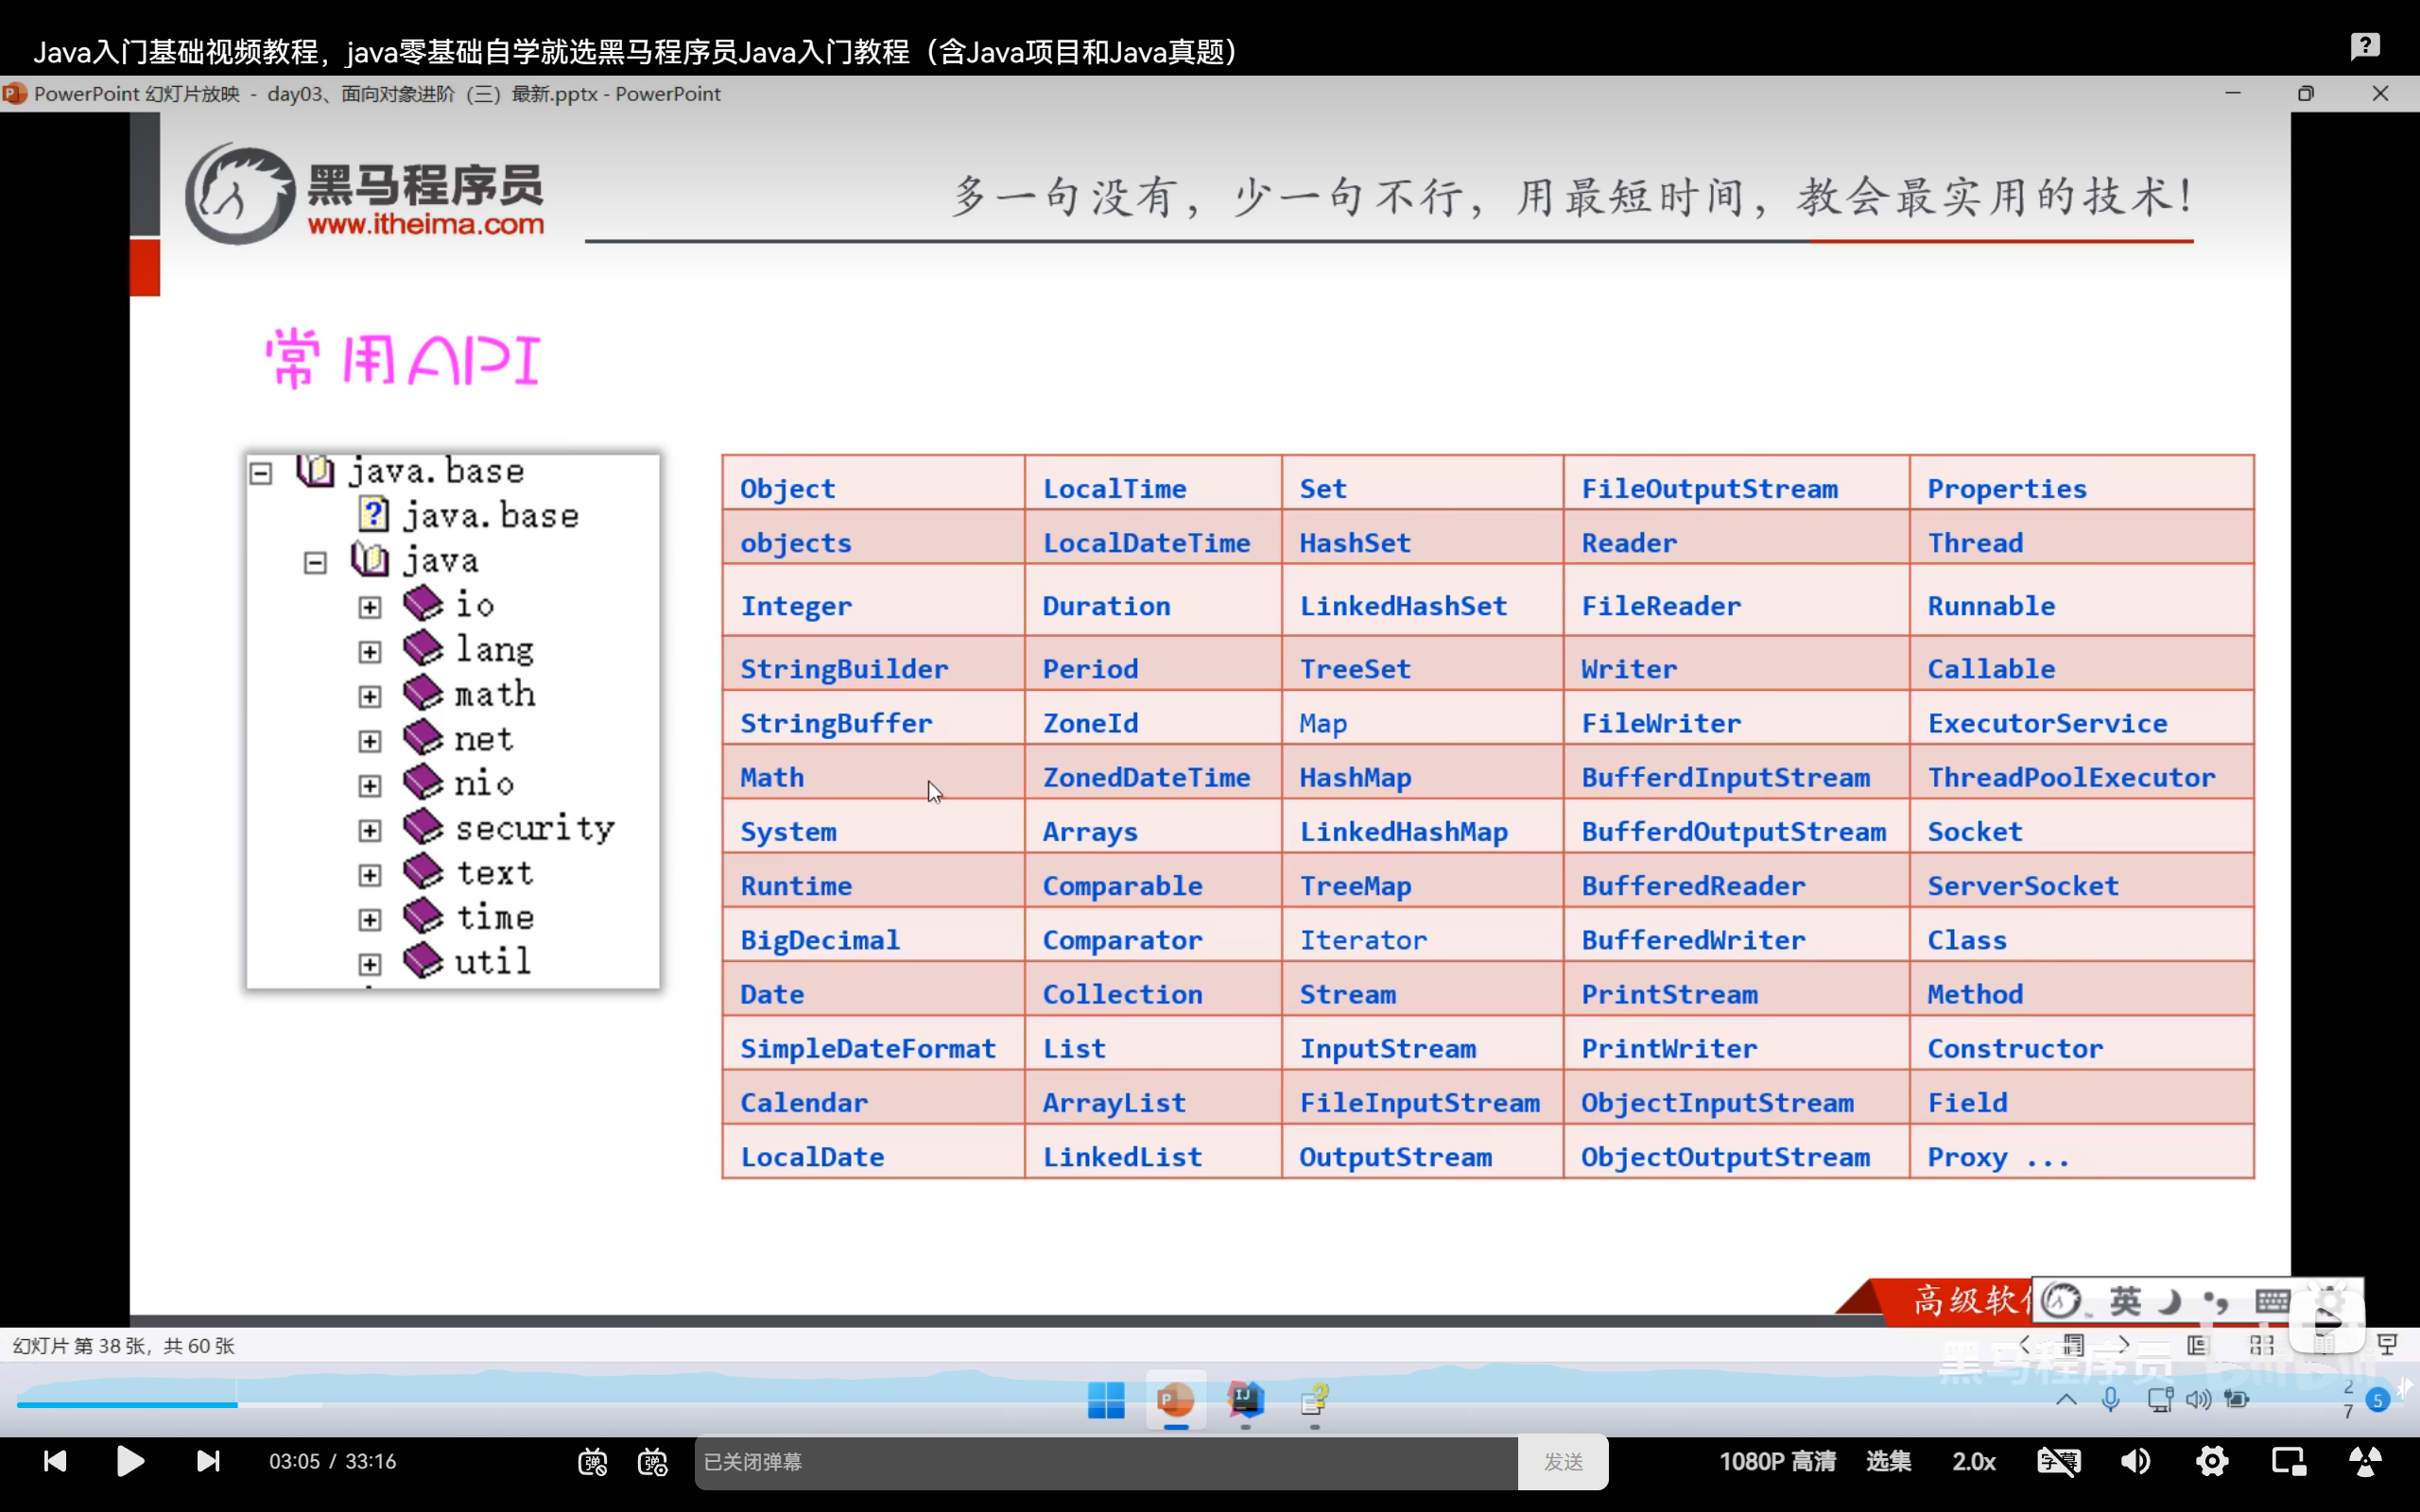Expand the io package plus box
This screenshot has width=2420, height=1512.
pyautogui.click(x=370, y=607)
